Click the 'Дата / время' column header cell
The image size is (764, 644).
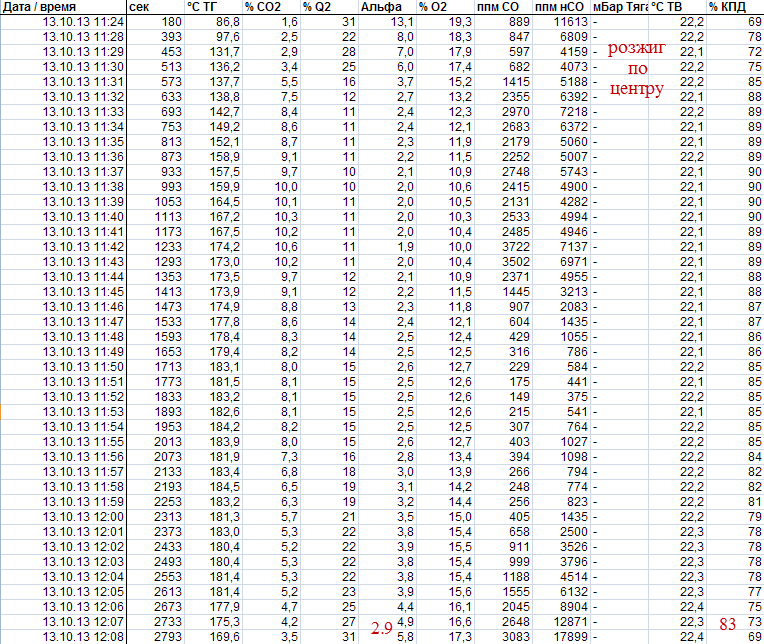point(40,7)
